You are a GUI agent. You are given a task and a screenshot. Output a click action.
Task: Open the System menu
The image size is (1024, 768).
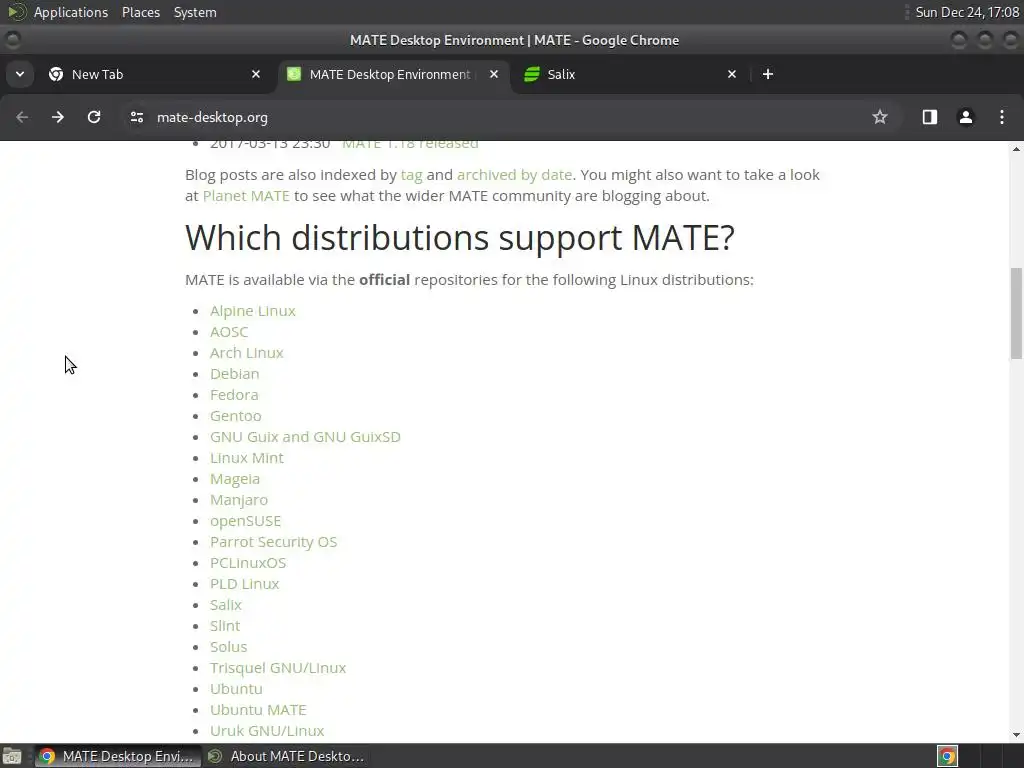195,12
